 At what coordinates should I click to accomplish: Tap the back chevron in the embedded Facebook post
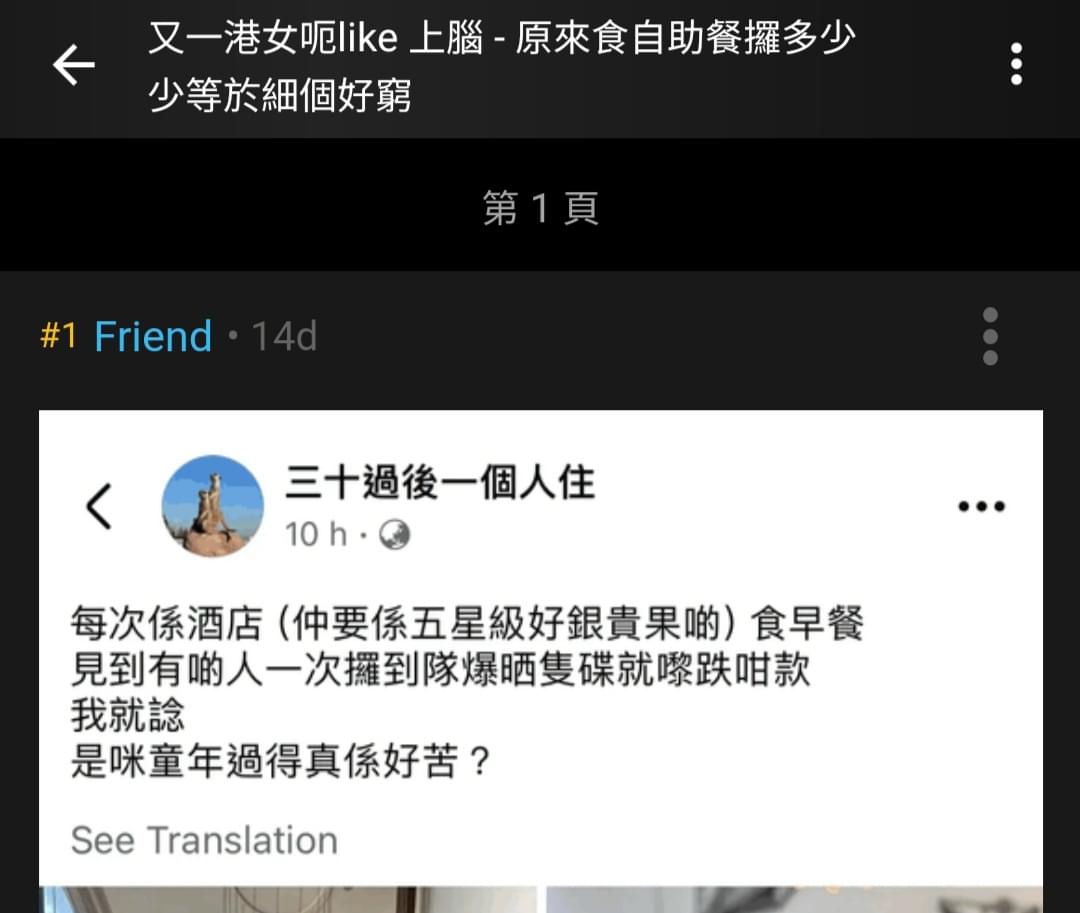pos(98,506)
